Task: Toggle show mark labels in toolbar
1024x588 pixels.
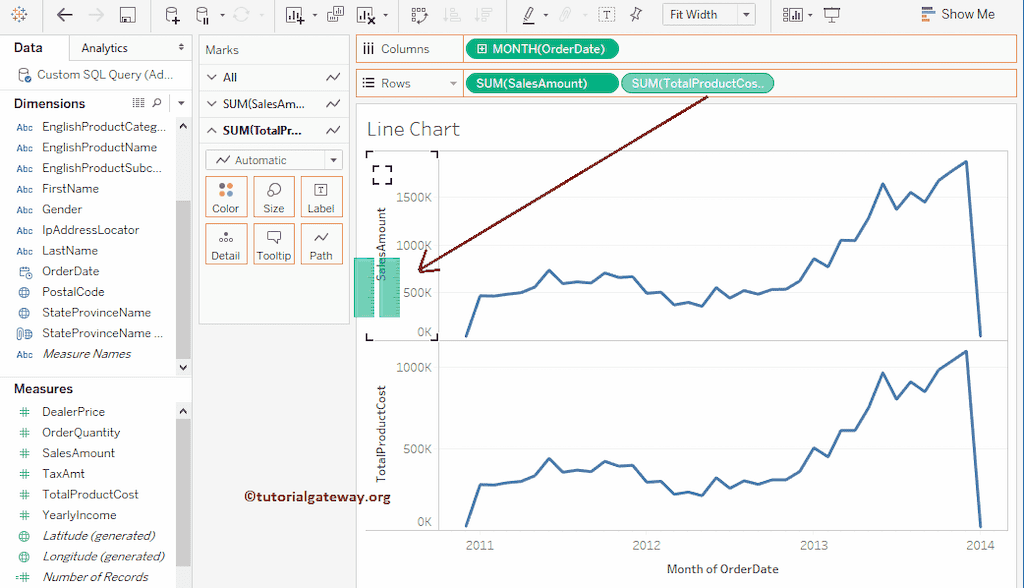Action: click(607, 15)
